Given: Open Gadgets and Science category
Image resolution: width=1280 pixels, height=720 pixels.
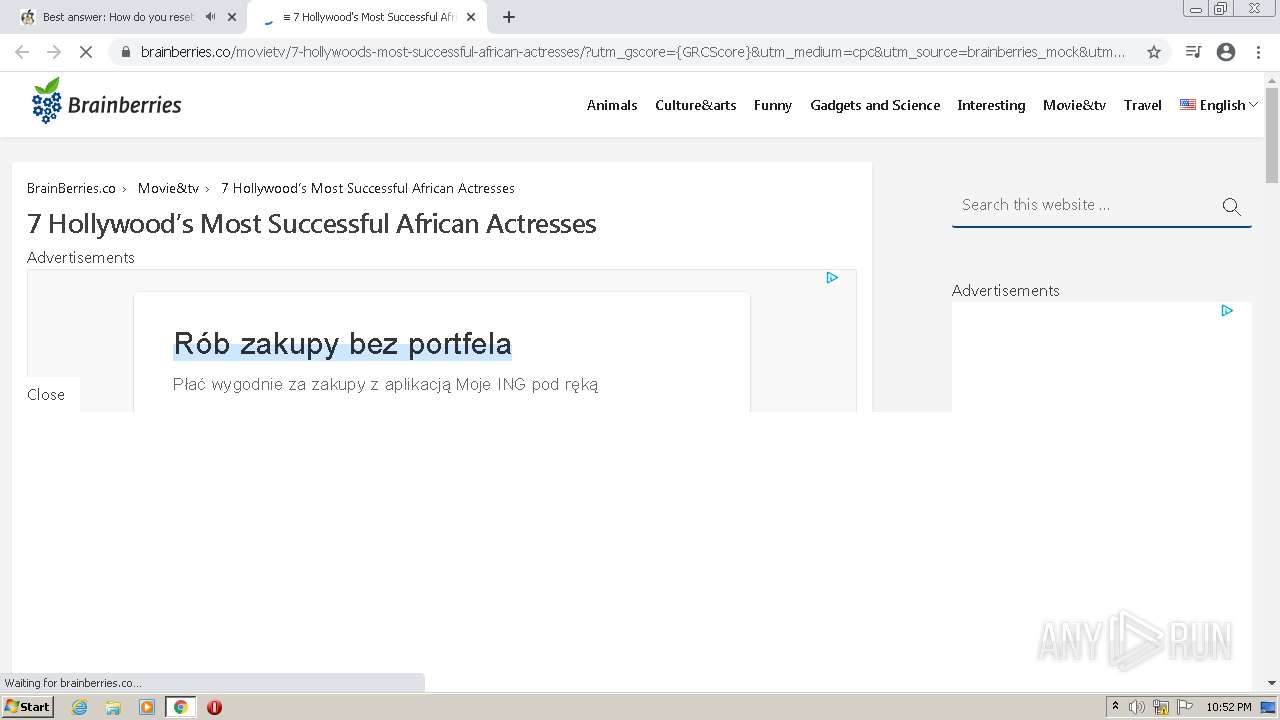Looking at the screenshot, I should tap(875, 105).
